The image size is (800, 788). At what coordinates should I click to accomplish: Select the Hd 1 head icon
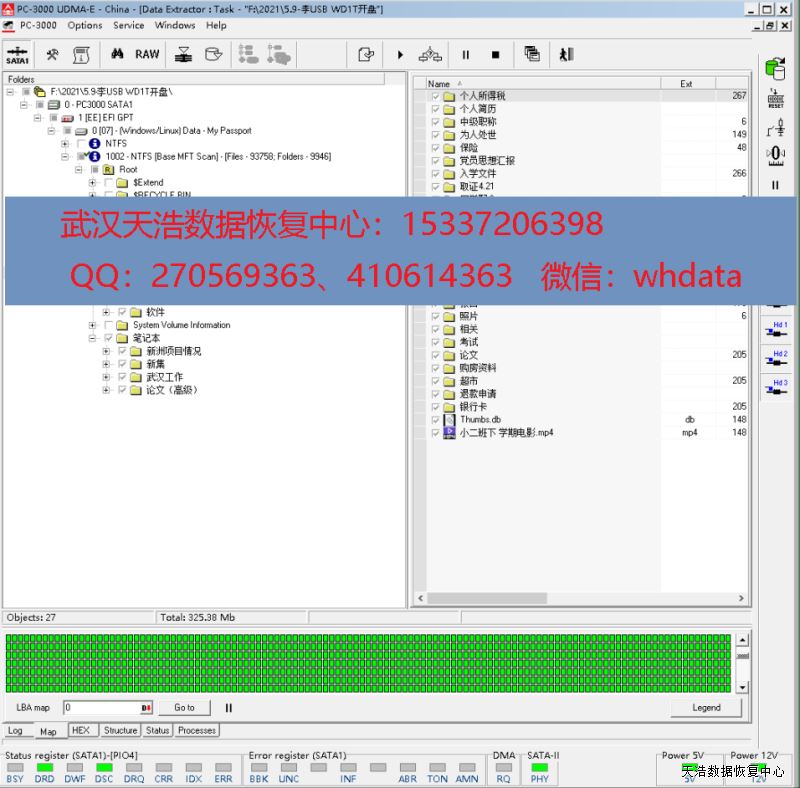[x=776, y=329]
